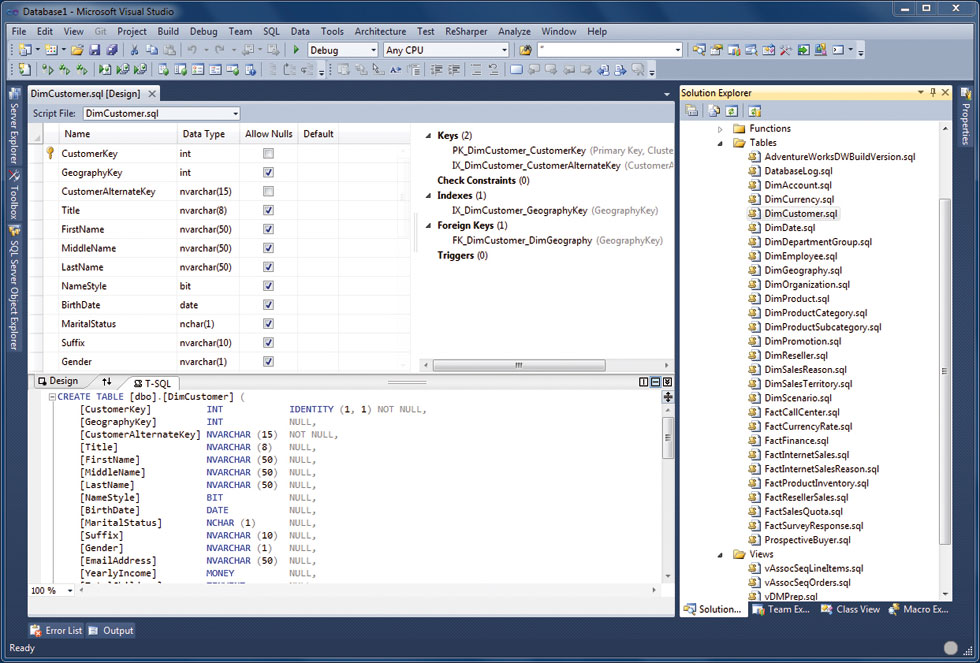Image resolution: width=980 pixels, height=663 pixels.
Task: Switch to the T-SQL pane tab
Action: pos(152,383)
